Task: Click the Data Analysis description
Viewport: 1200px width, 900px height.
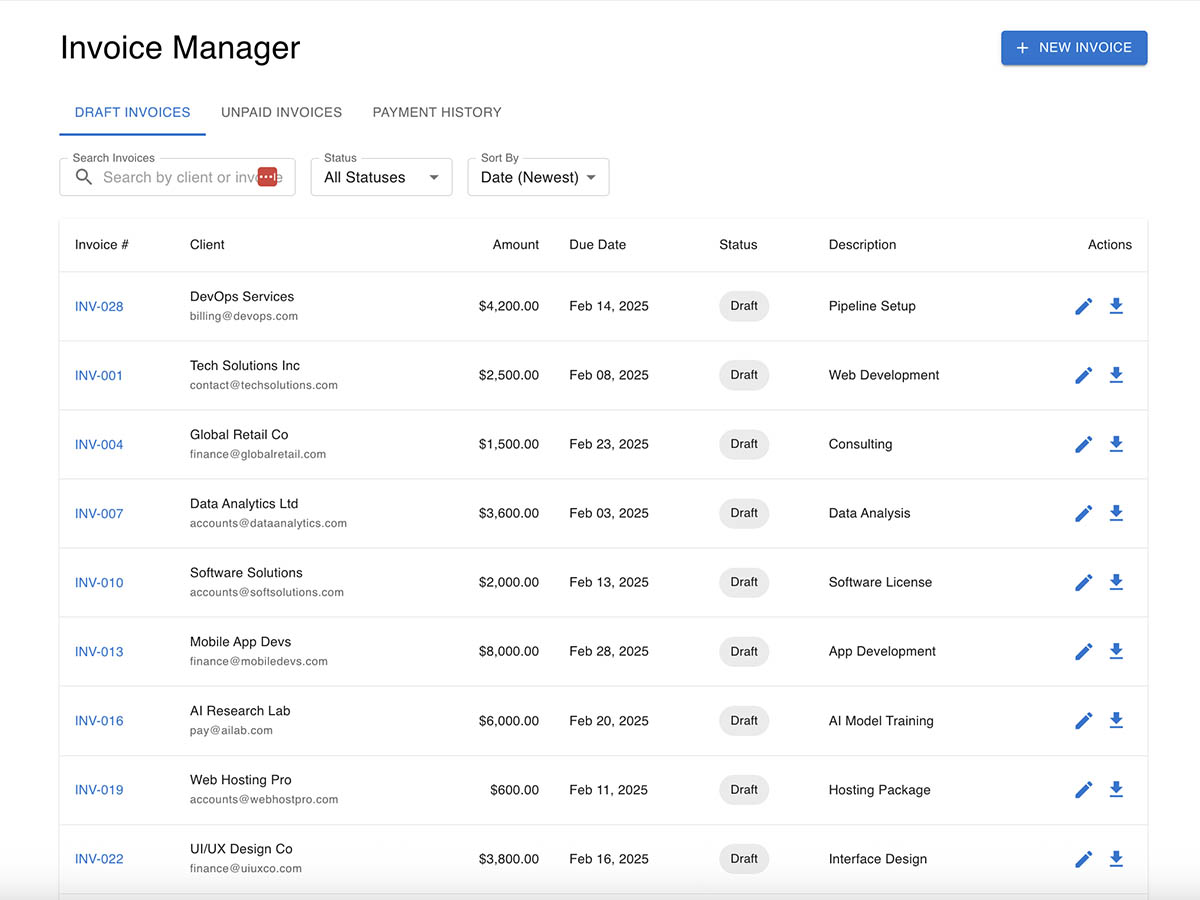Action: (x=870, y=513)
